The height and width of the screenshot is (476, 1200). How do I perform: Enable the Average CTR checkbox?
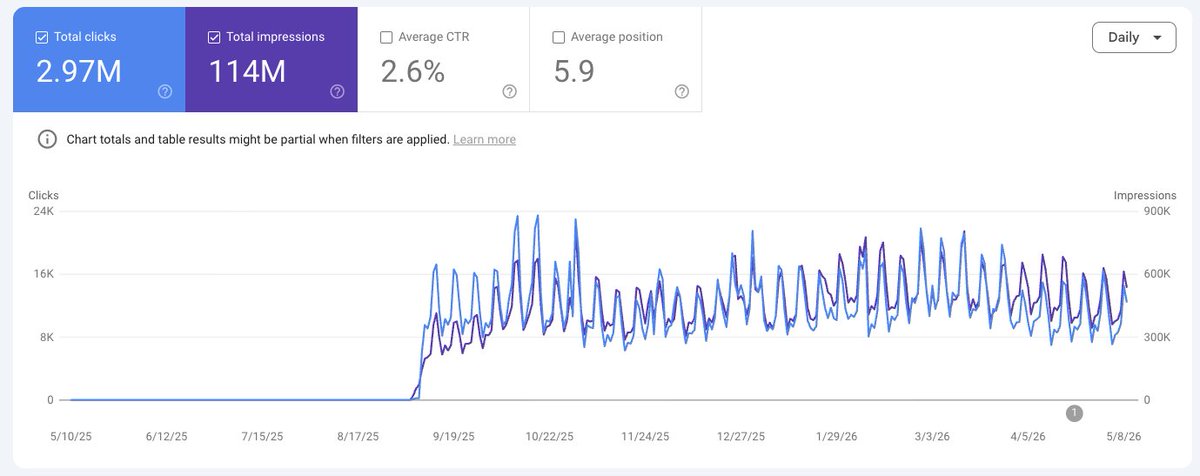pos(386,37)
